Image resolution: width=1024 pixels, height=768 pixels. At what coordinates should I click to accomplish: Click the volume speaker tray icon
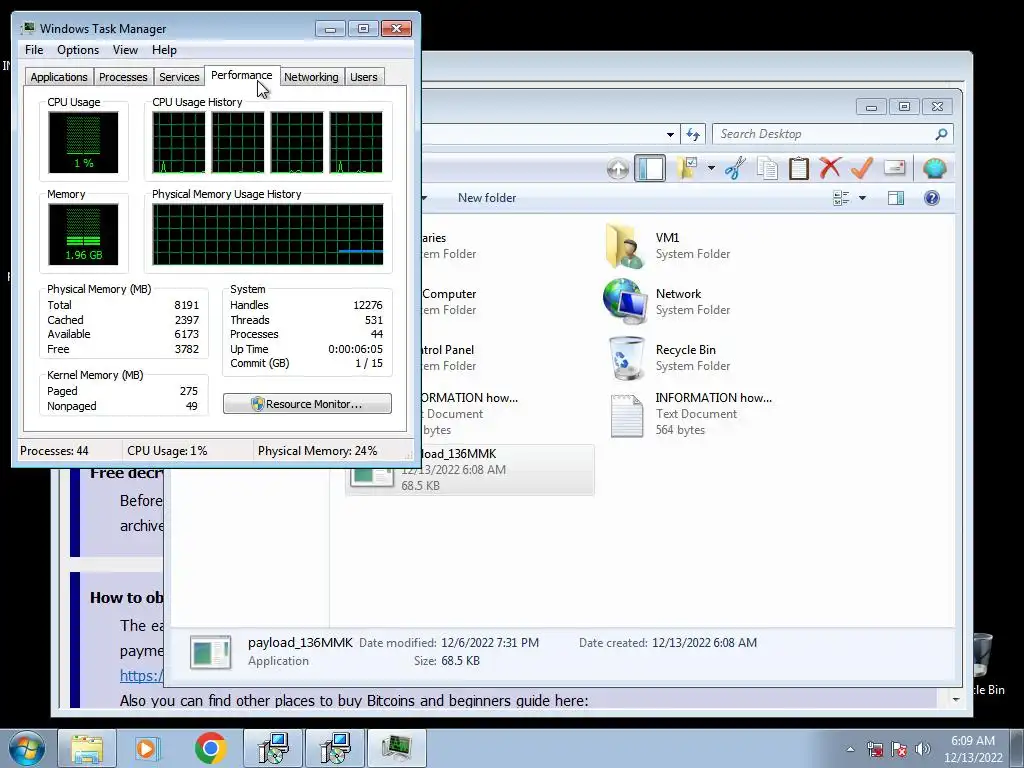coord(922,749)
